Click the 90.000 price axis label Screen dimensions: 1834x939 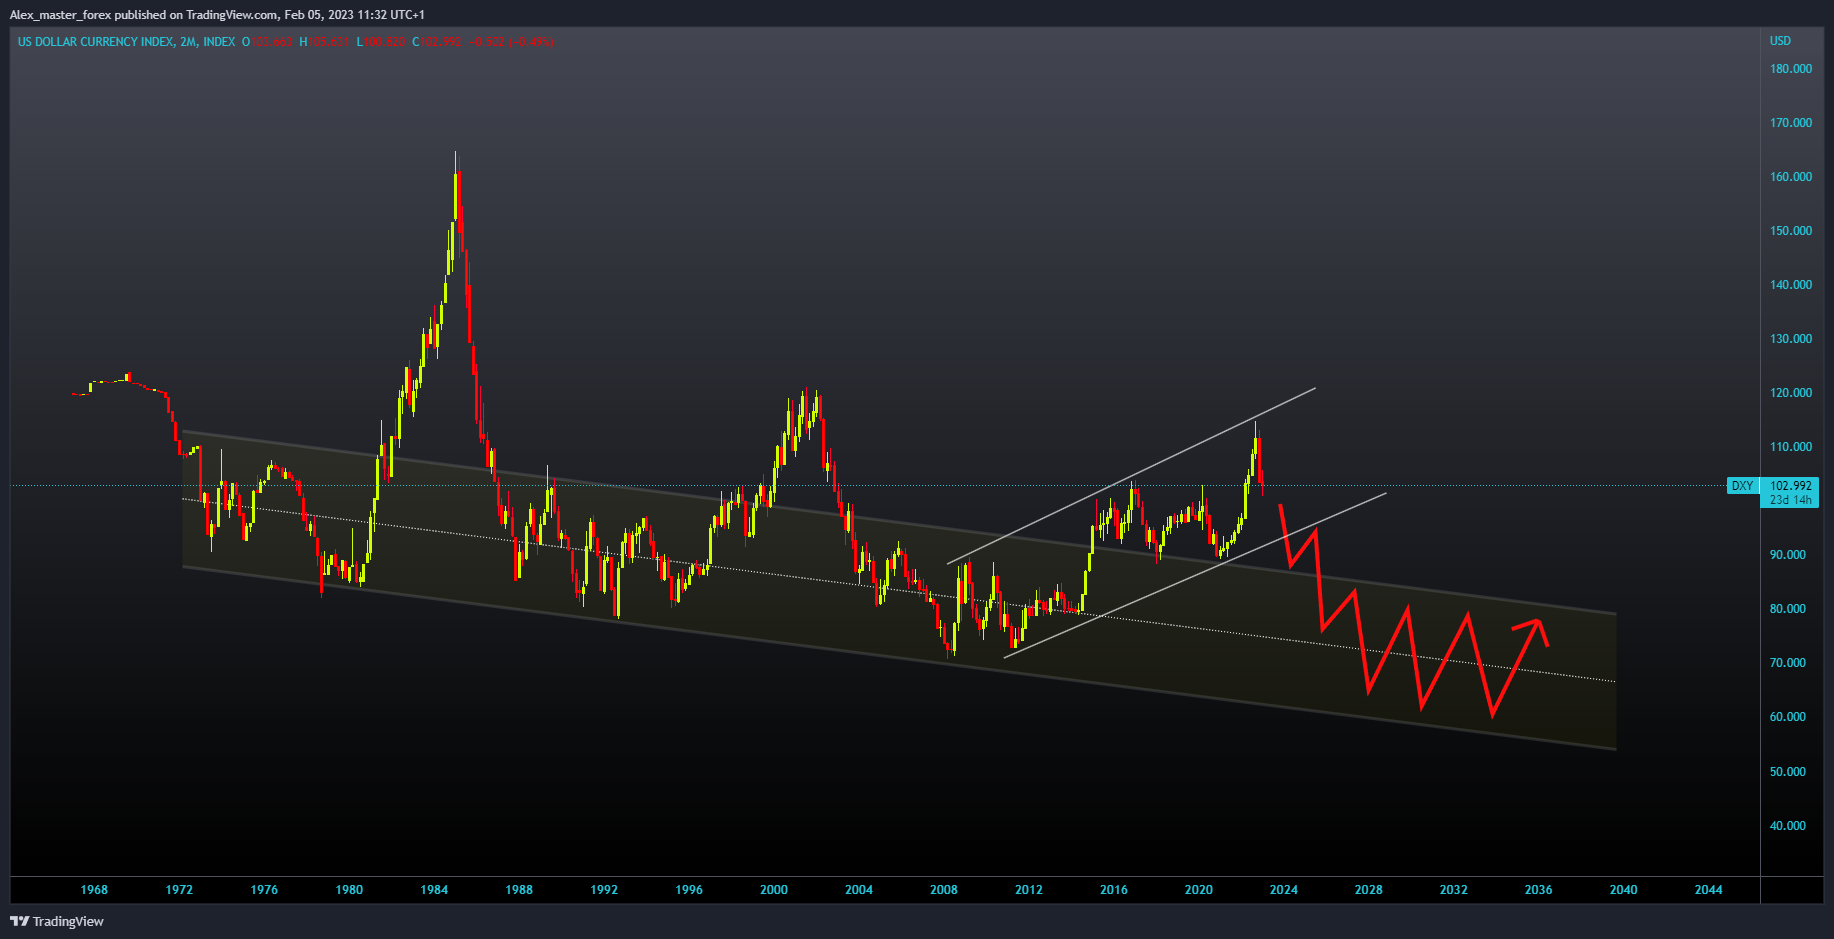point(1787,555)
